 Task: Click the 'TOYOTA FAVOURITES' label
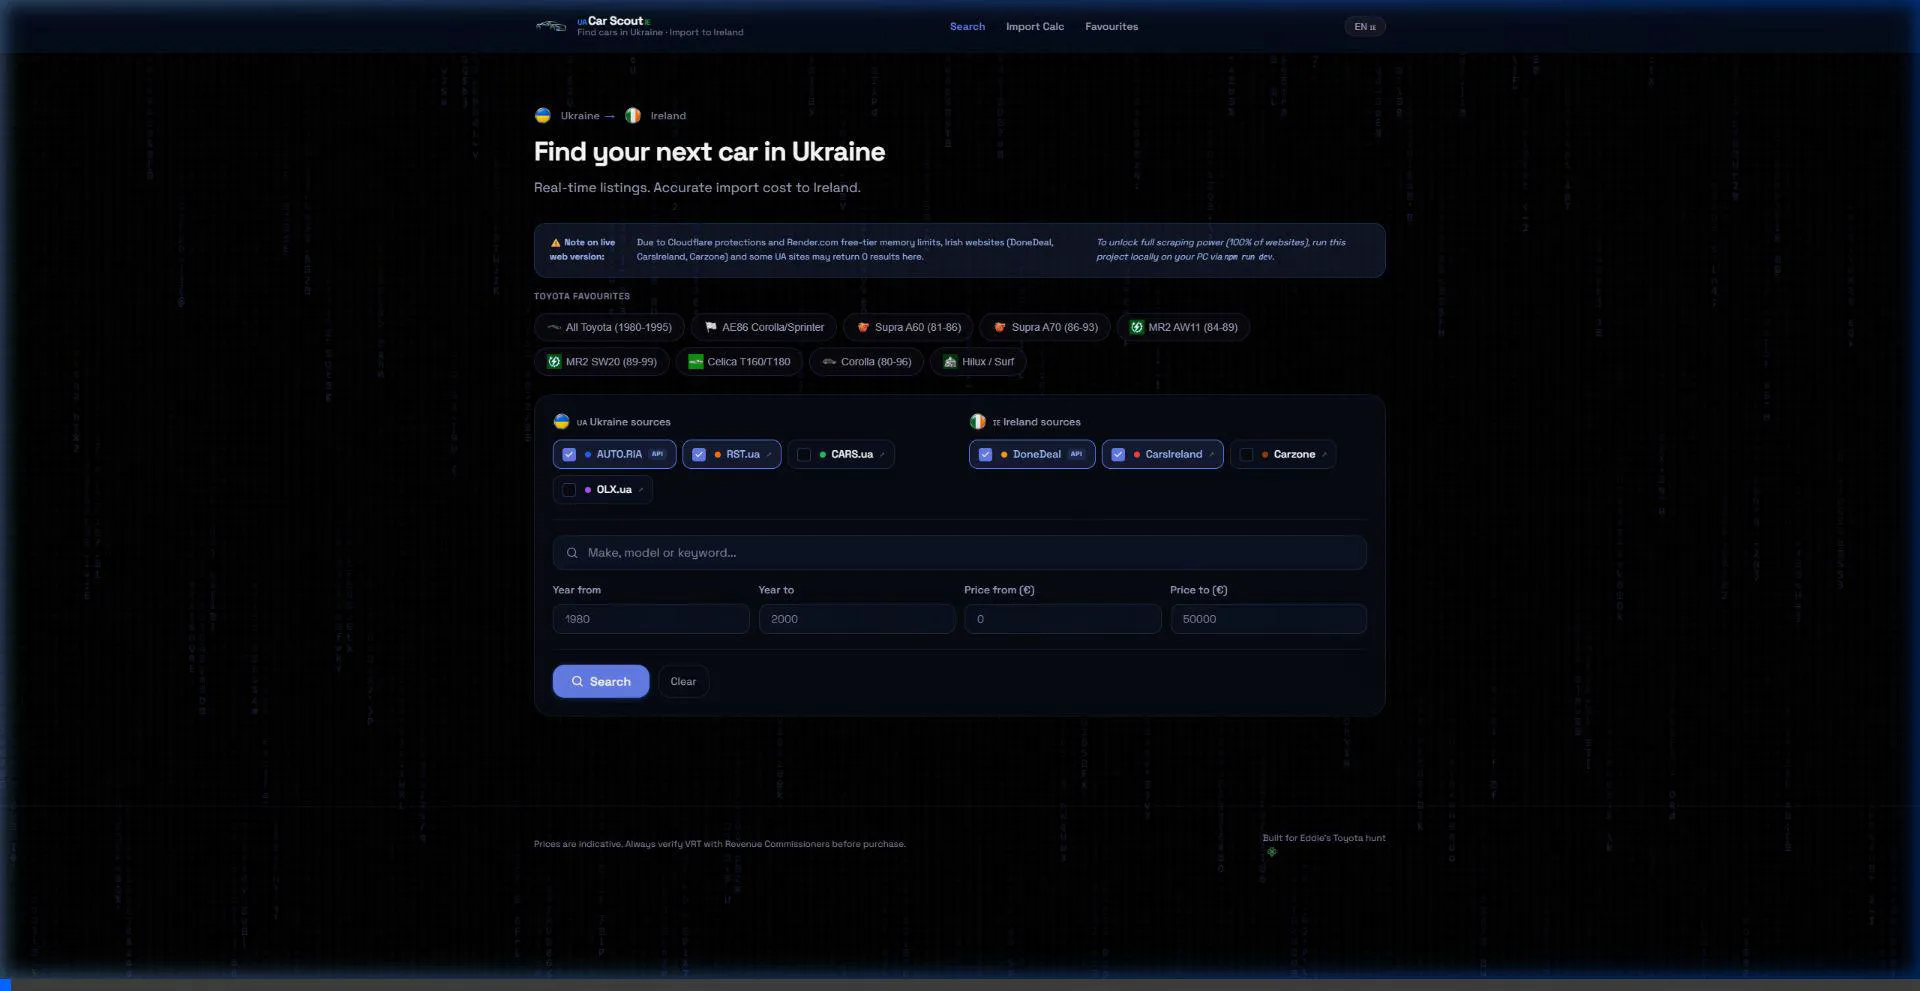coord(582,296)
